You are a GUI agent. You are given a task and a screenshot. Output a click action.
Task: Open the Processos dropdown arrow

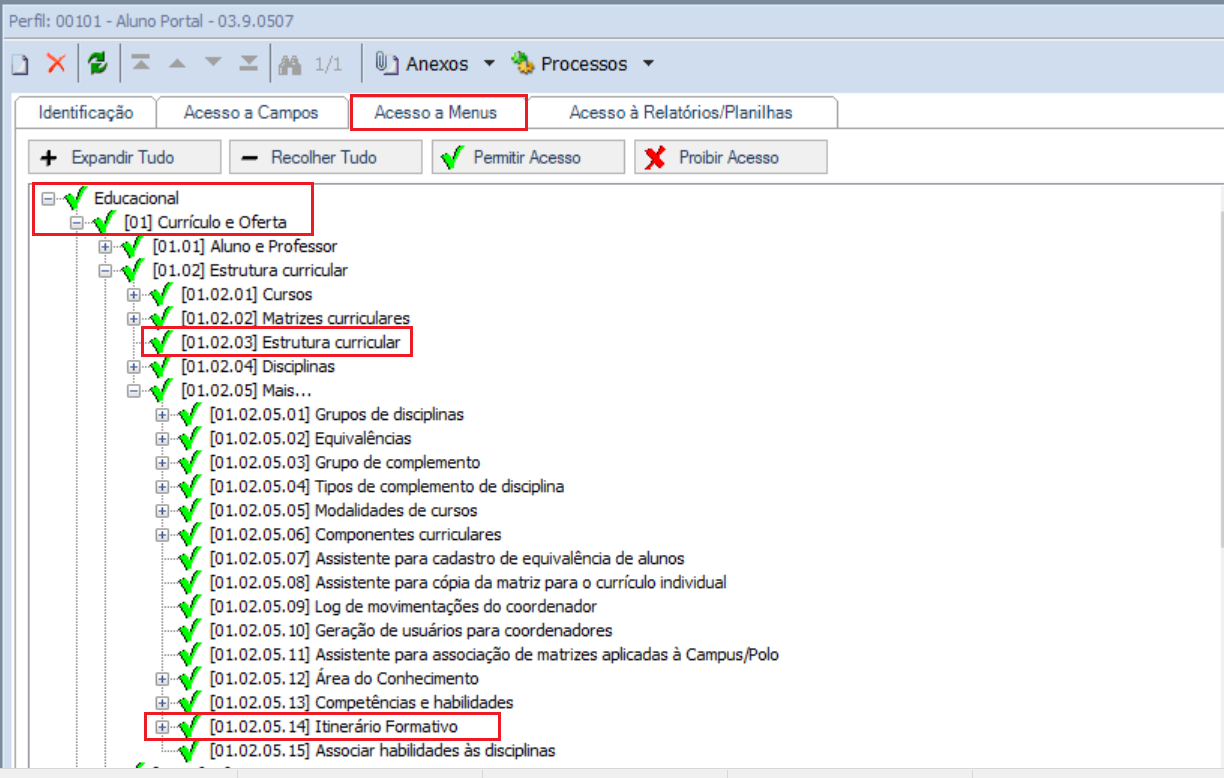point(648,64)
